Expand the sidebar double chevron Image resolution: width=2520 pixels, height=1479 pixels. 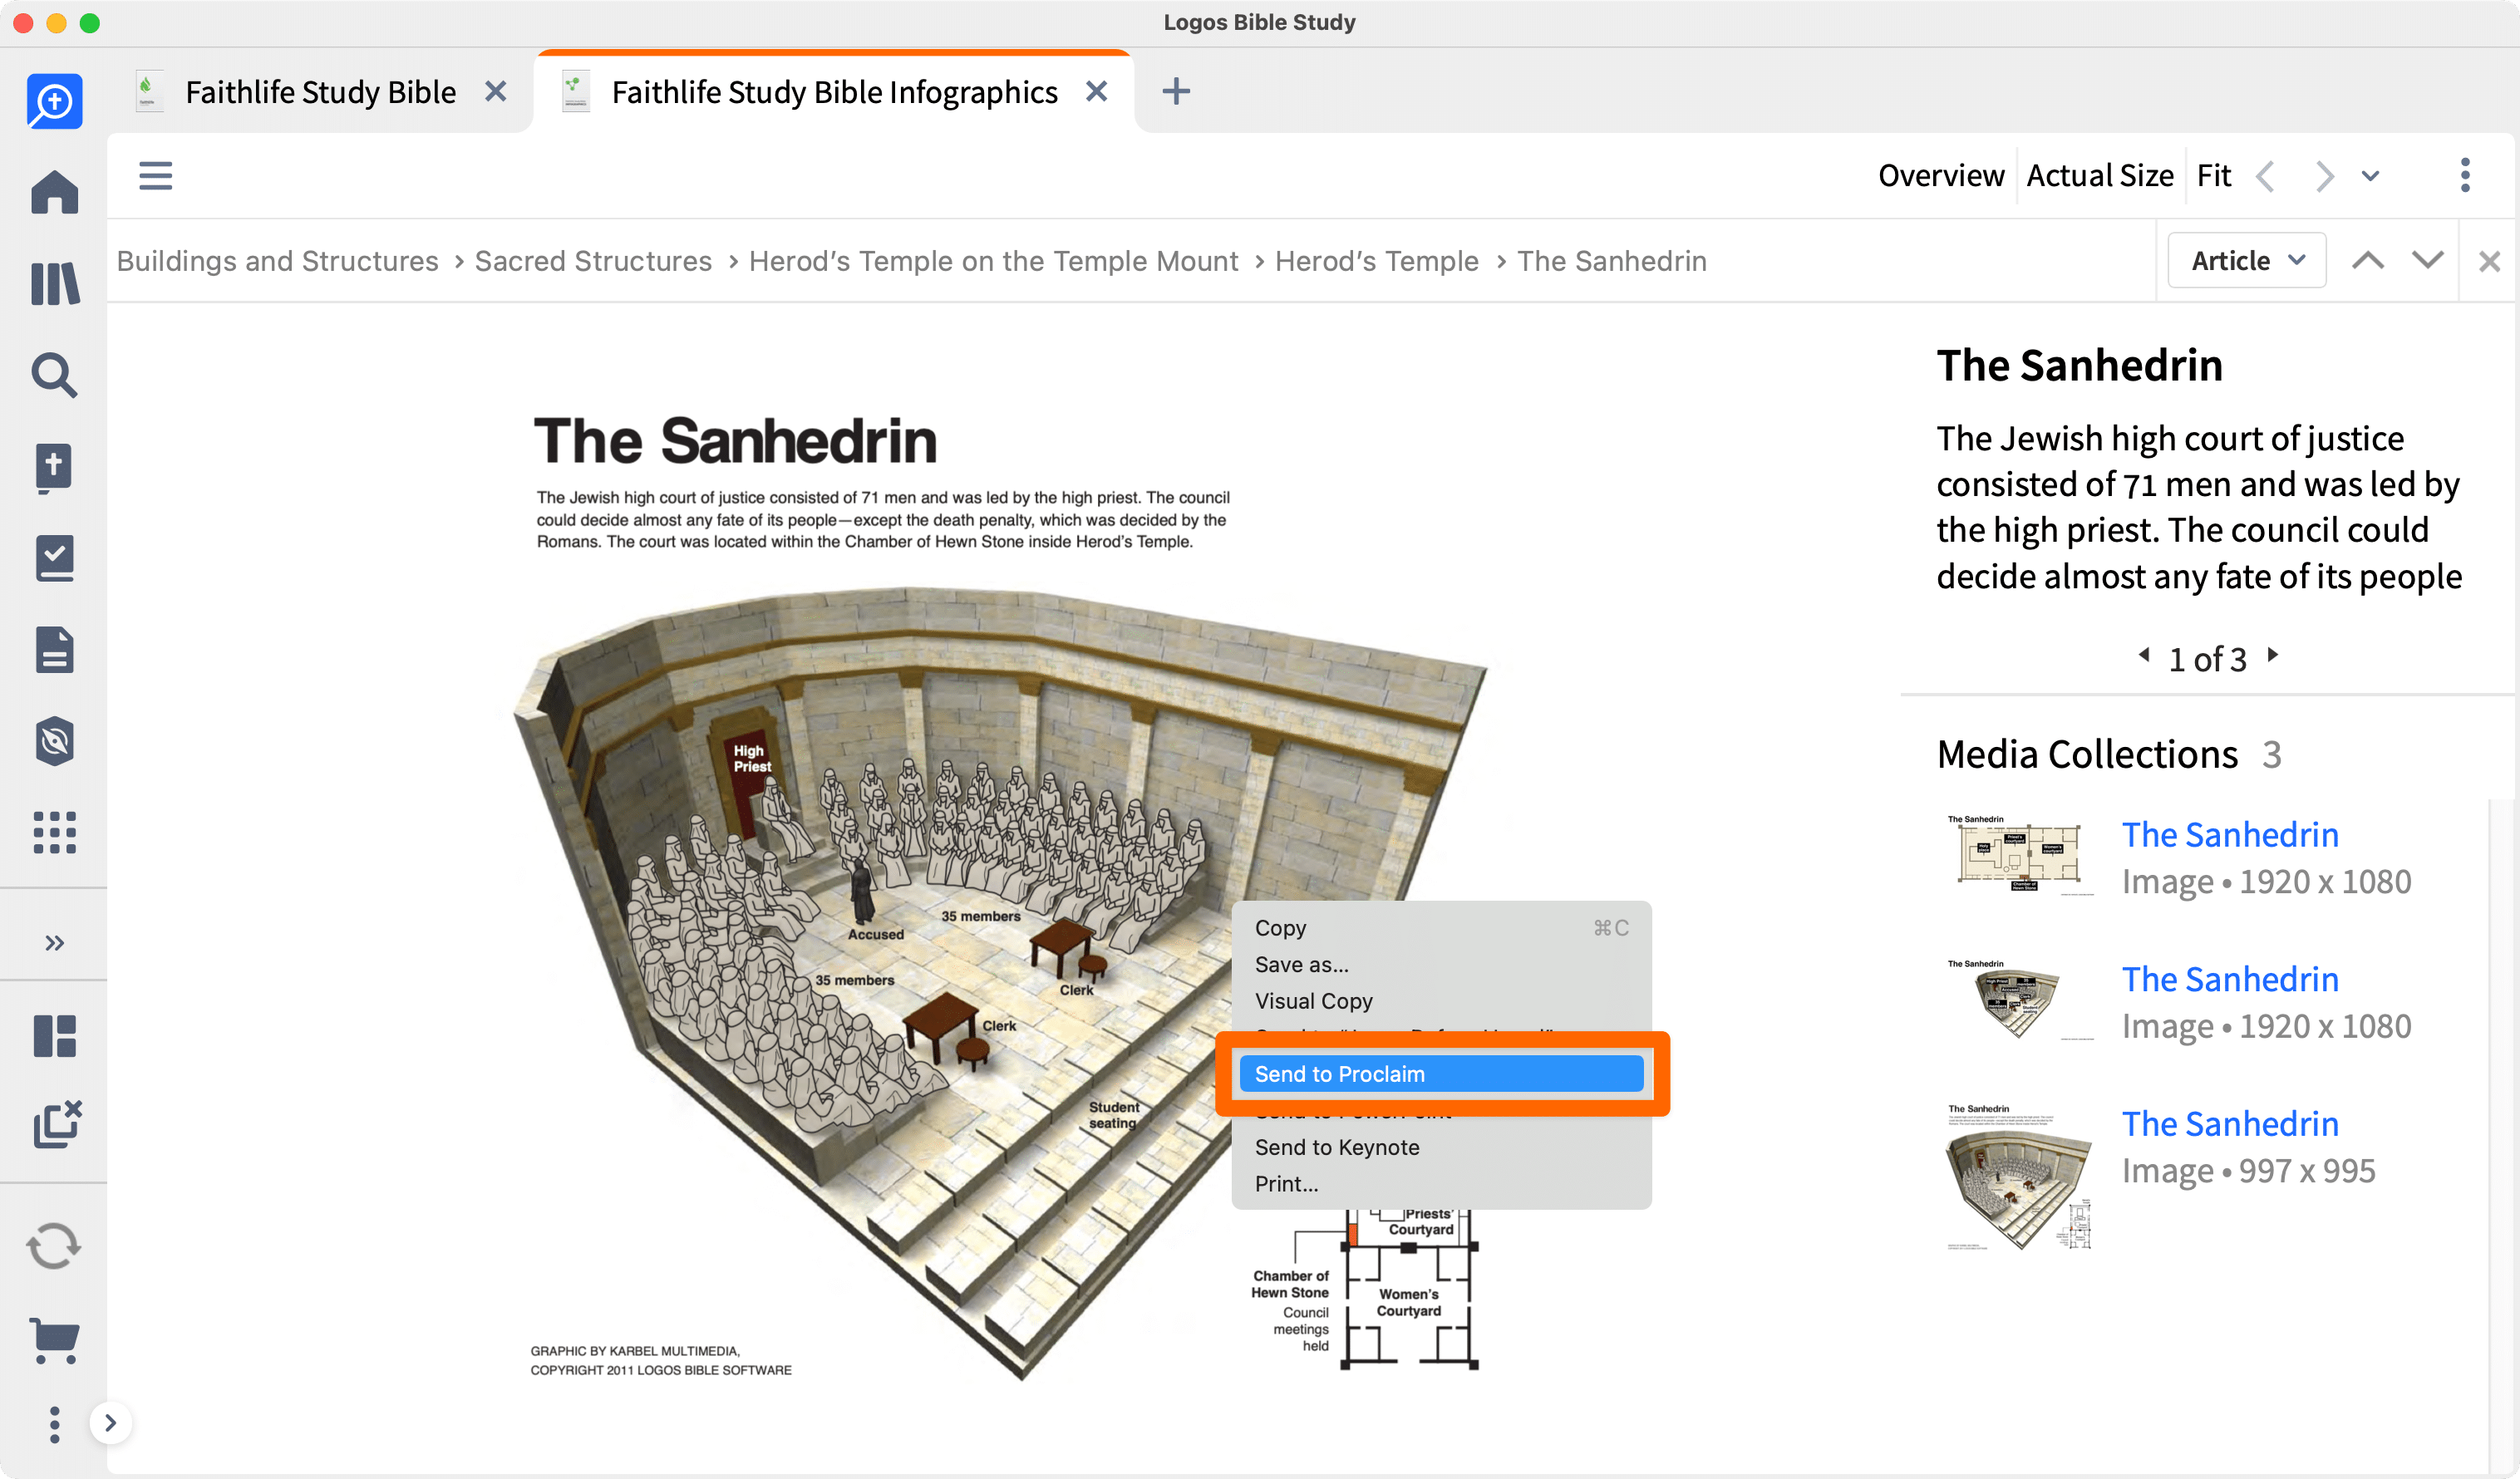54,943
